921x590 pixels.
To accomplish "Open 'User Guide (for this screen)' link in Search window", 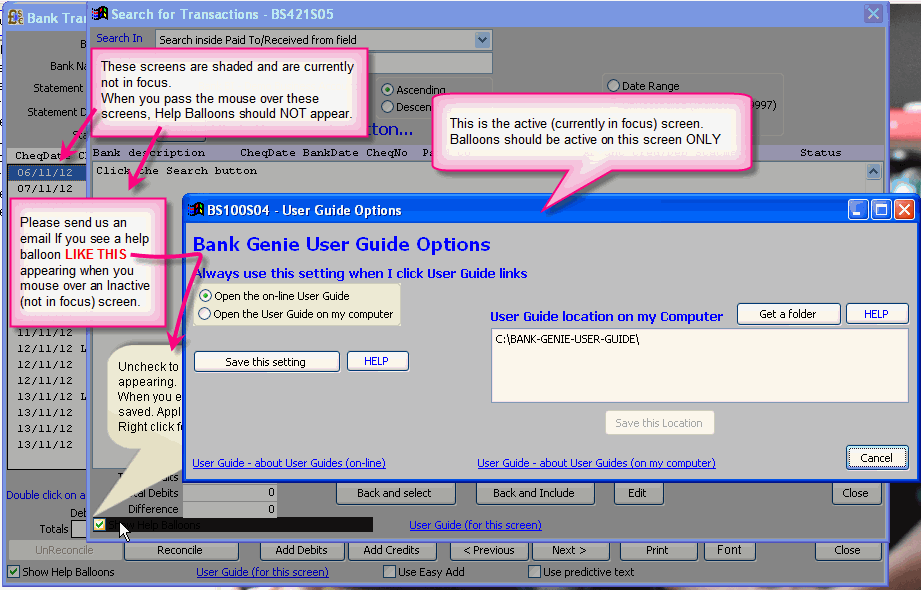I will click(475, 525).
